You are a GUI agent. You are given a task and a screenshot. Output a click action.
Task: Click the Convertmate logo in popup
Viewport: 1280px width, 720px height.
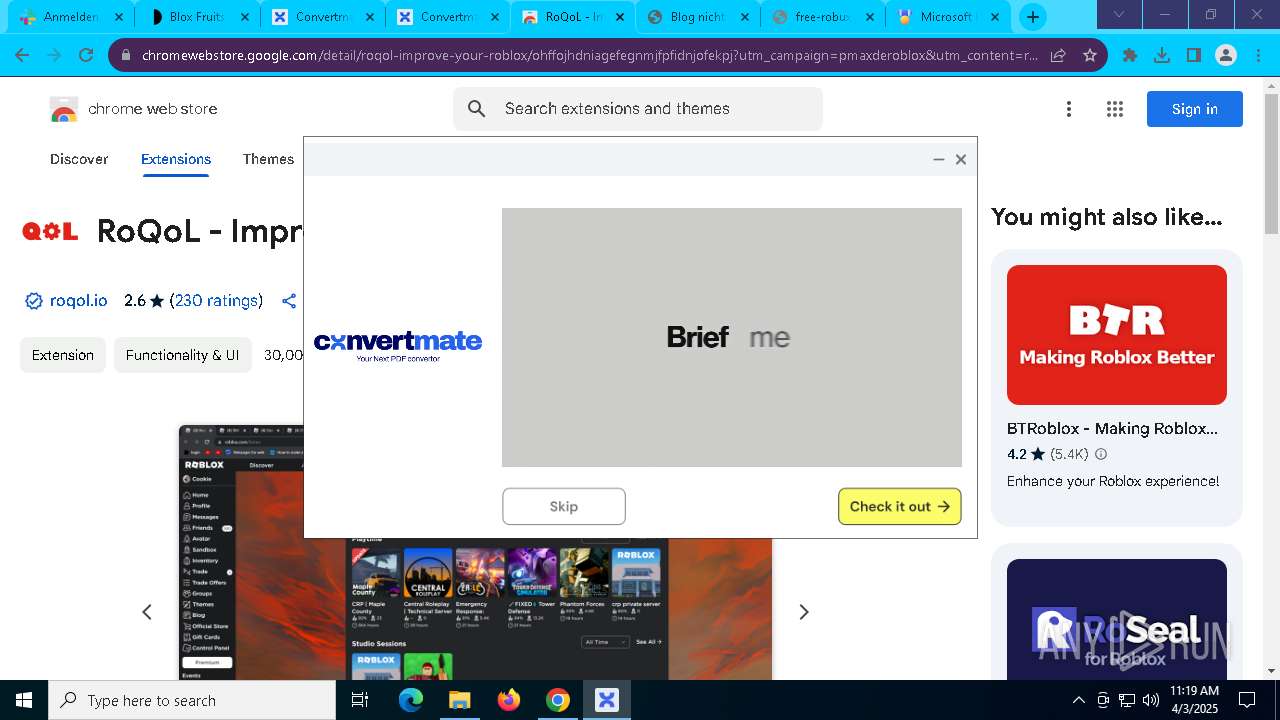[398, 345]
